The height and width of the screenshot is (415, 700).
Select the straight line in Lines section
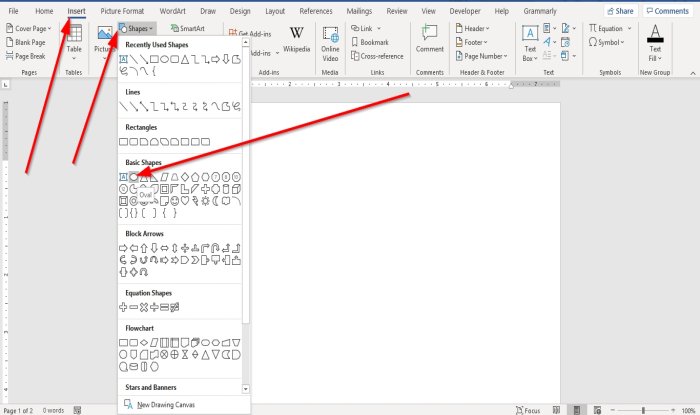pyautogui.click(x=123, y=106)
